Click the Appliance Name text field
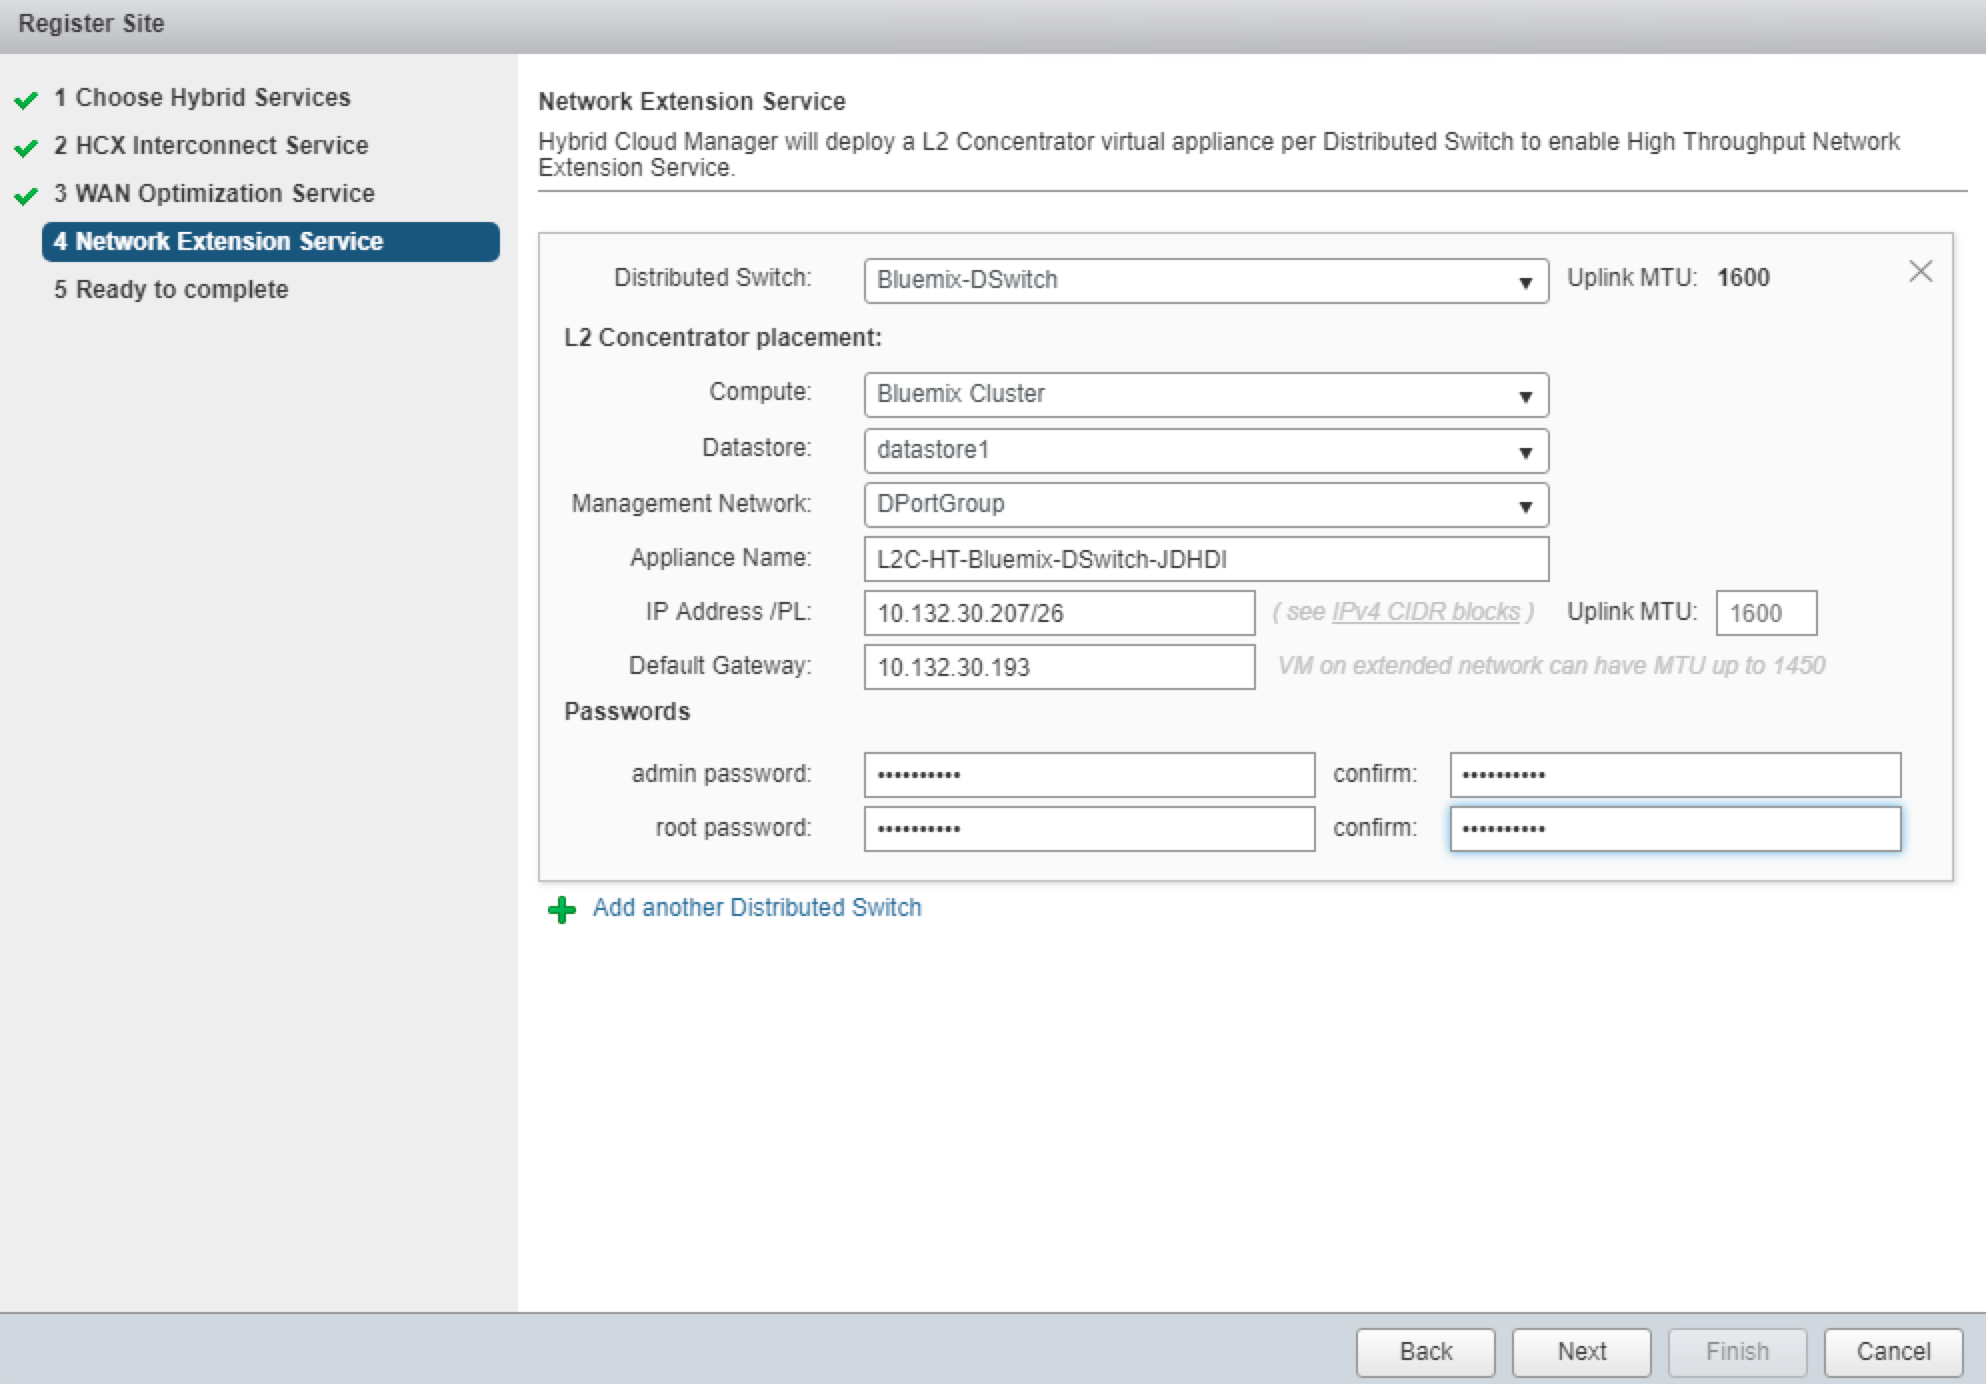This screenshot has width=1986, height=1384. (1205, 559)
